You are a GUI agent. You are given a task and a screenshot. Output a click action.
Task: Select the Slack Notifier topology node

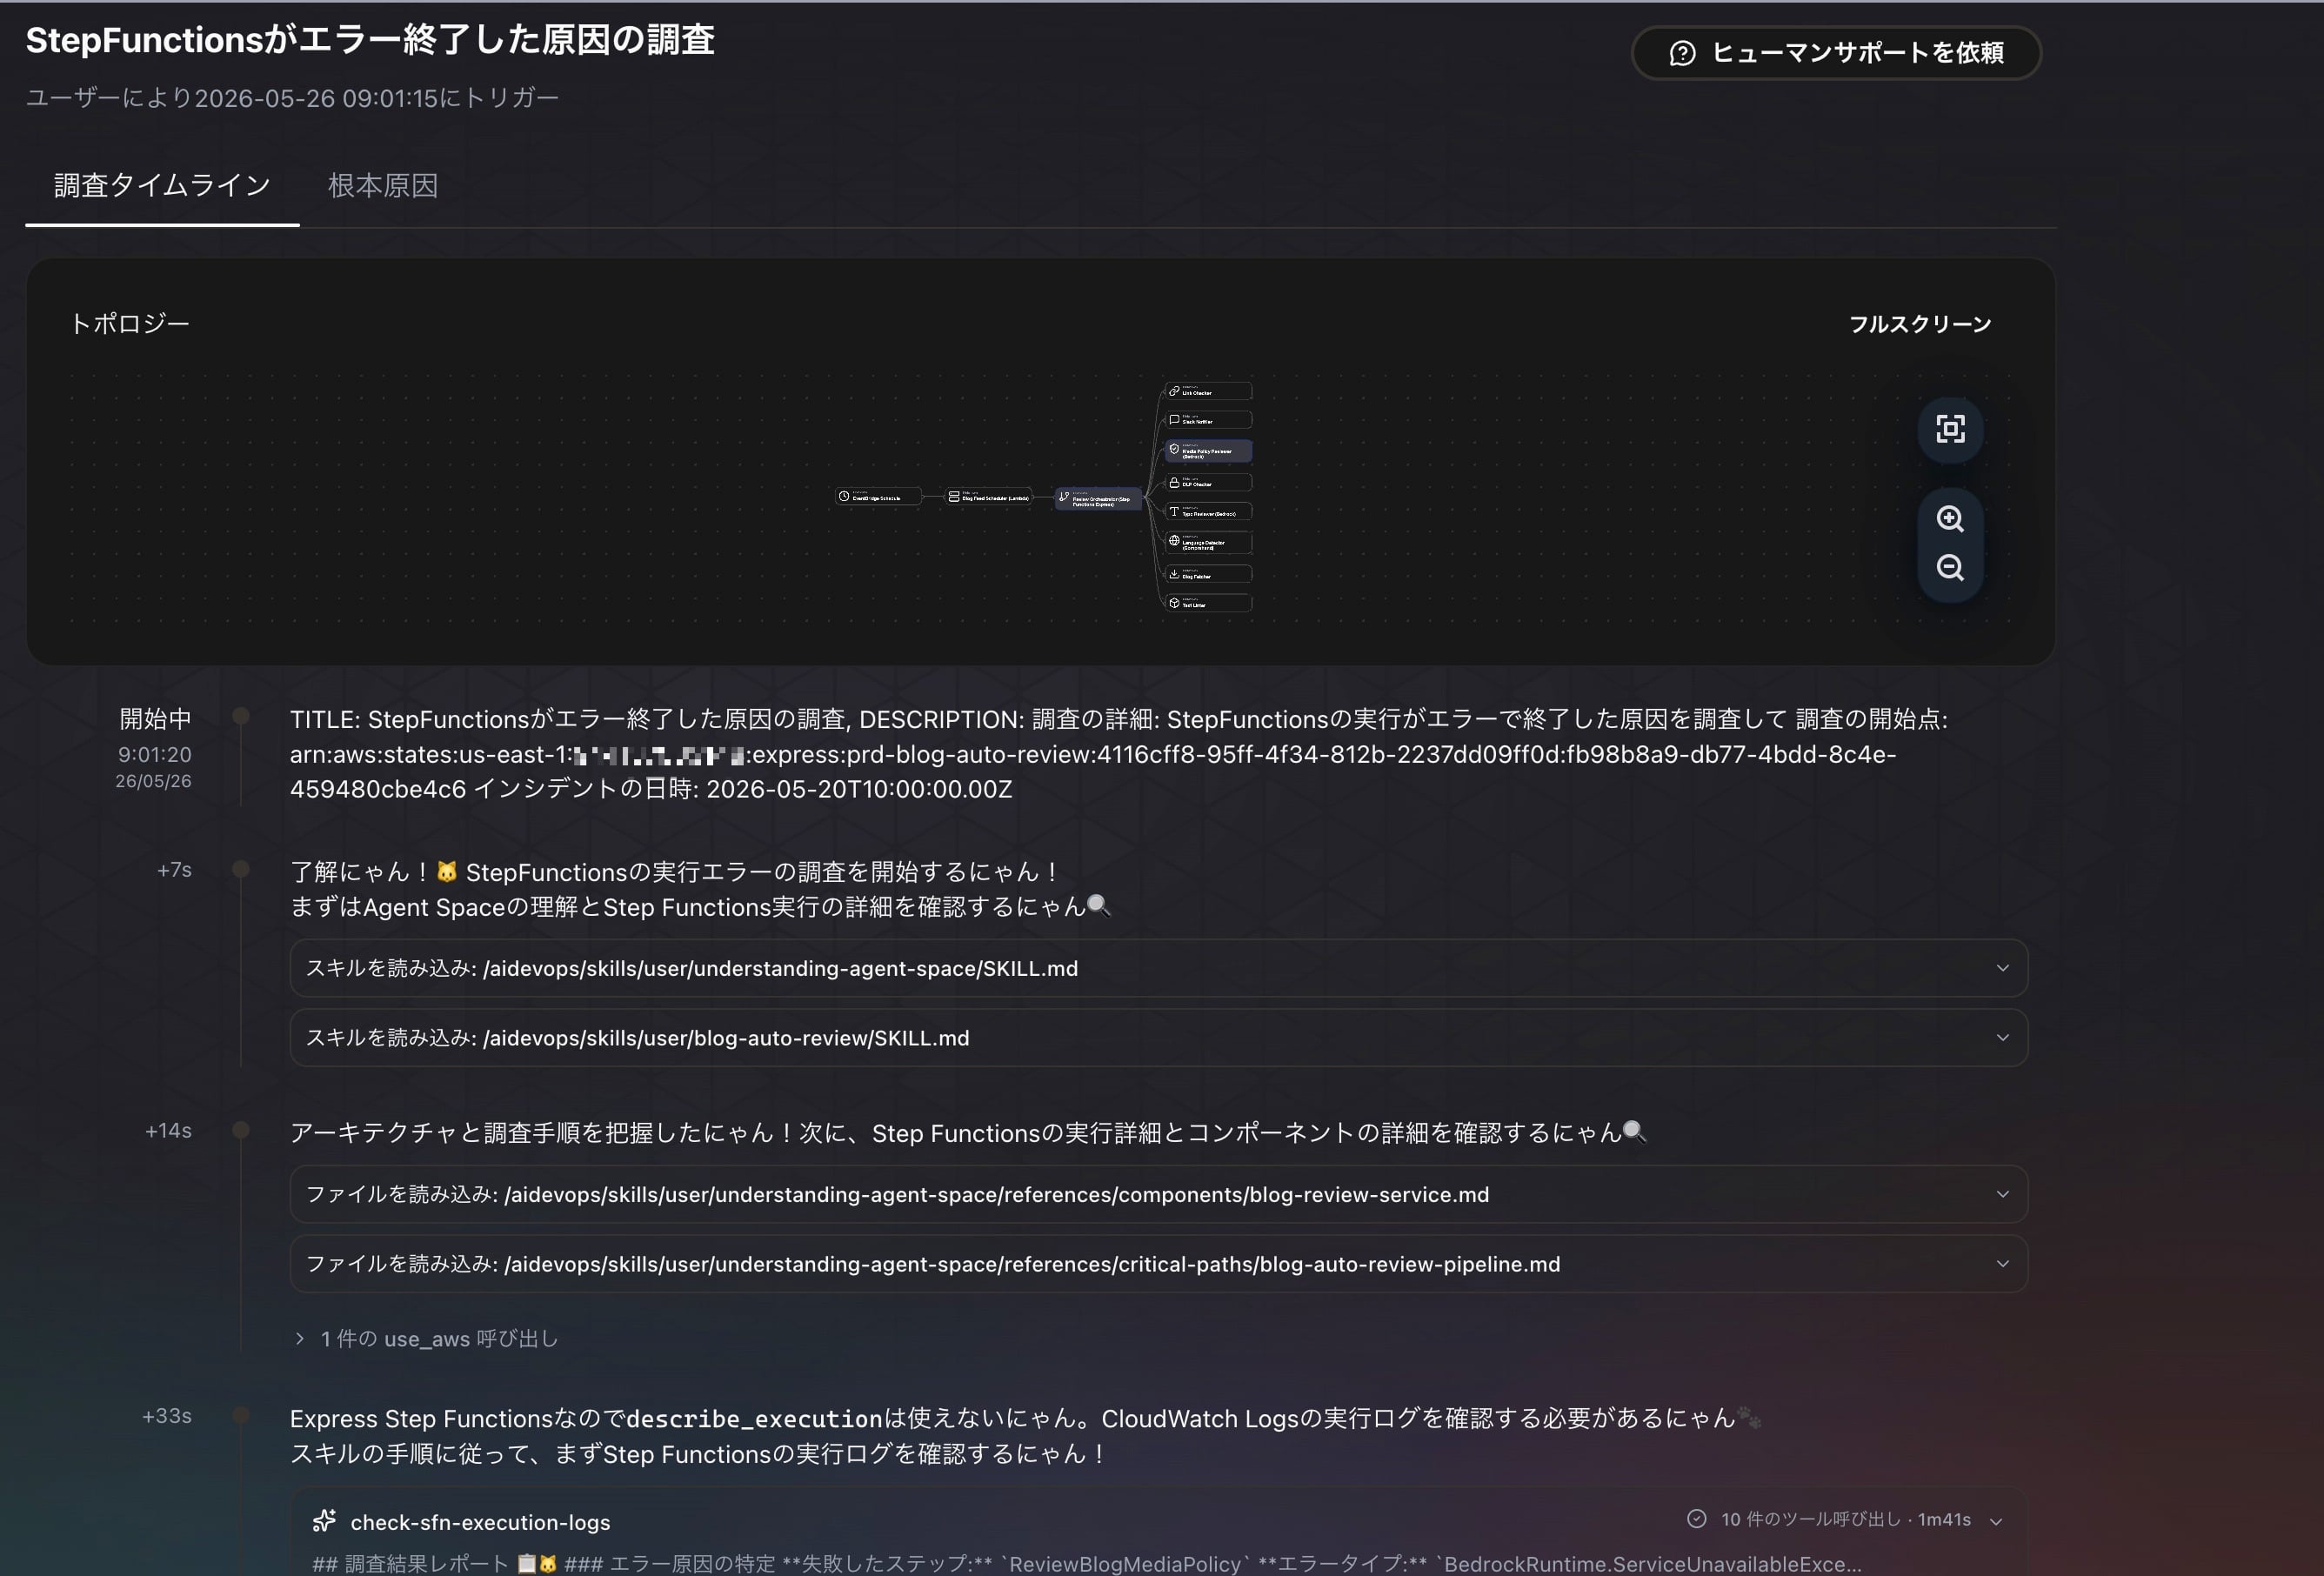1208,420
